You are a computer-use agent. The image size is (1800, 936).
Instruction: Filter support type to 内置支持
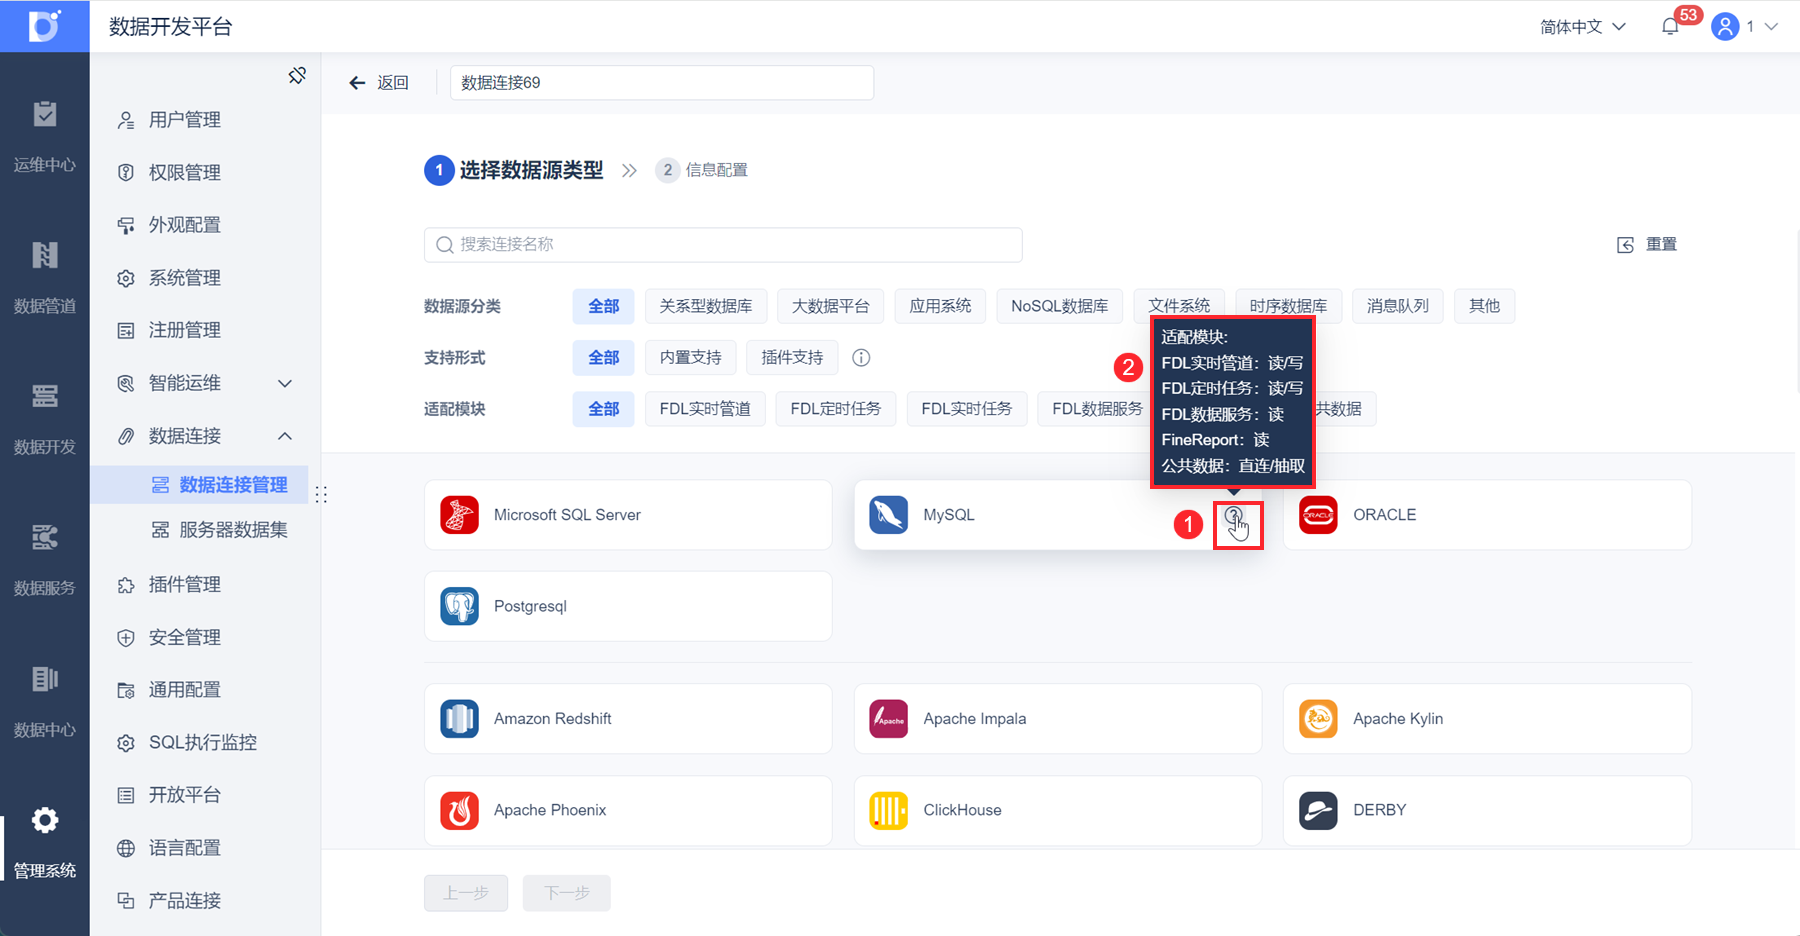click(x=691, y=358)
